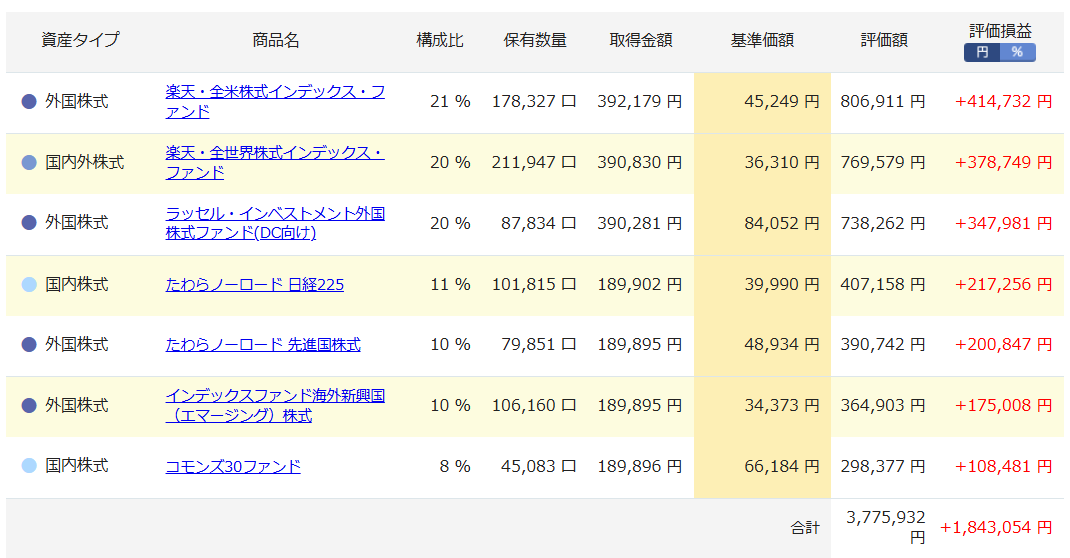Screen dimensions: 1070x558
Task: Click the 商品名 column header
Action: [x=276, y=40]
